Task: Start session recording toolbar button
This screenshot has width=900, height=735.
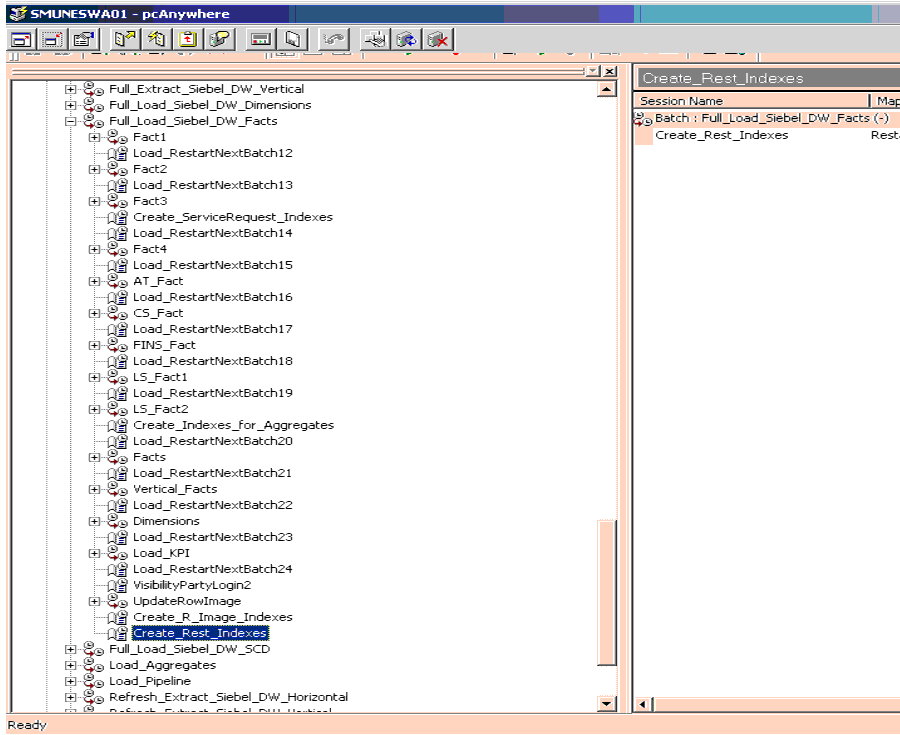Action: (261, 40)
